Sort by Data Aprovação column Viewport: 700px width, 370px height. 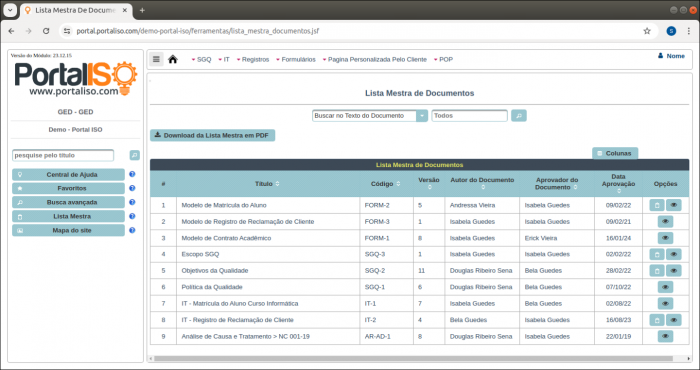(618, 191)
